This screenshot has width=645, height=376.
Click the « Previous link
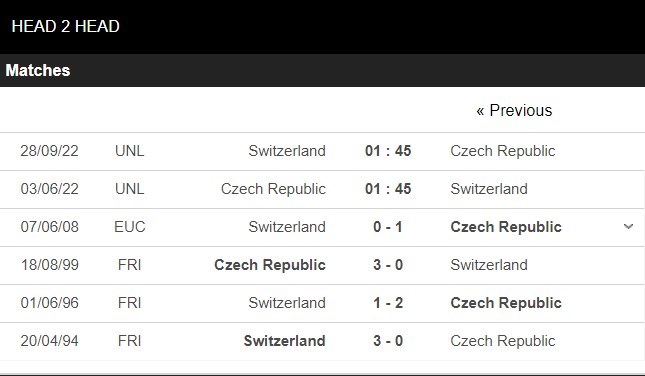pos(514,110)
